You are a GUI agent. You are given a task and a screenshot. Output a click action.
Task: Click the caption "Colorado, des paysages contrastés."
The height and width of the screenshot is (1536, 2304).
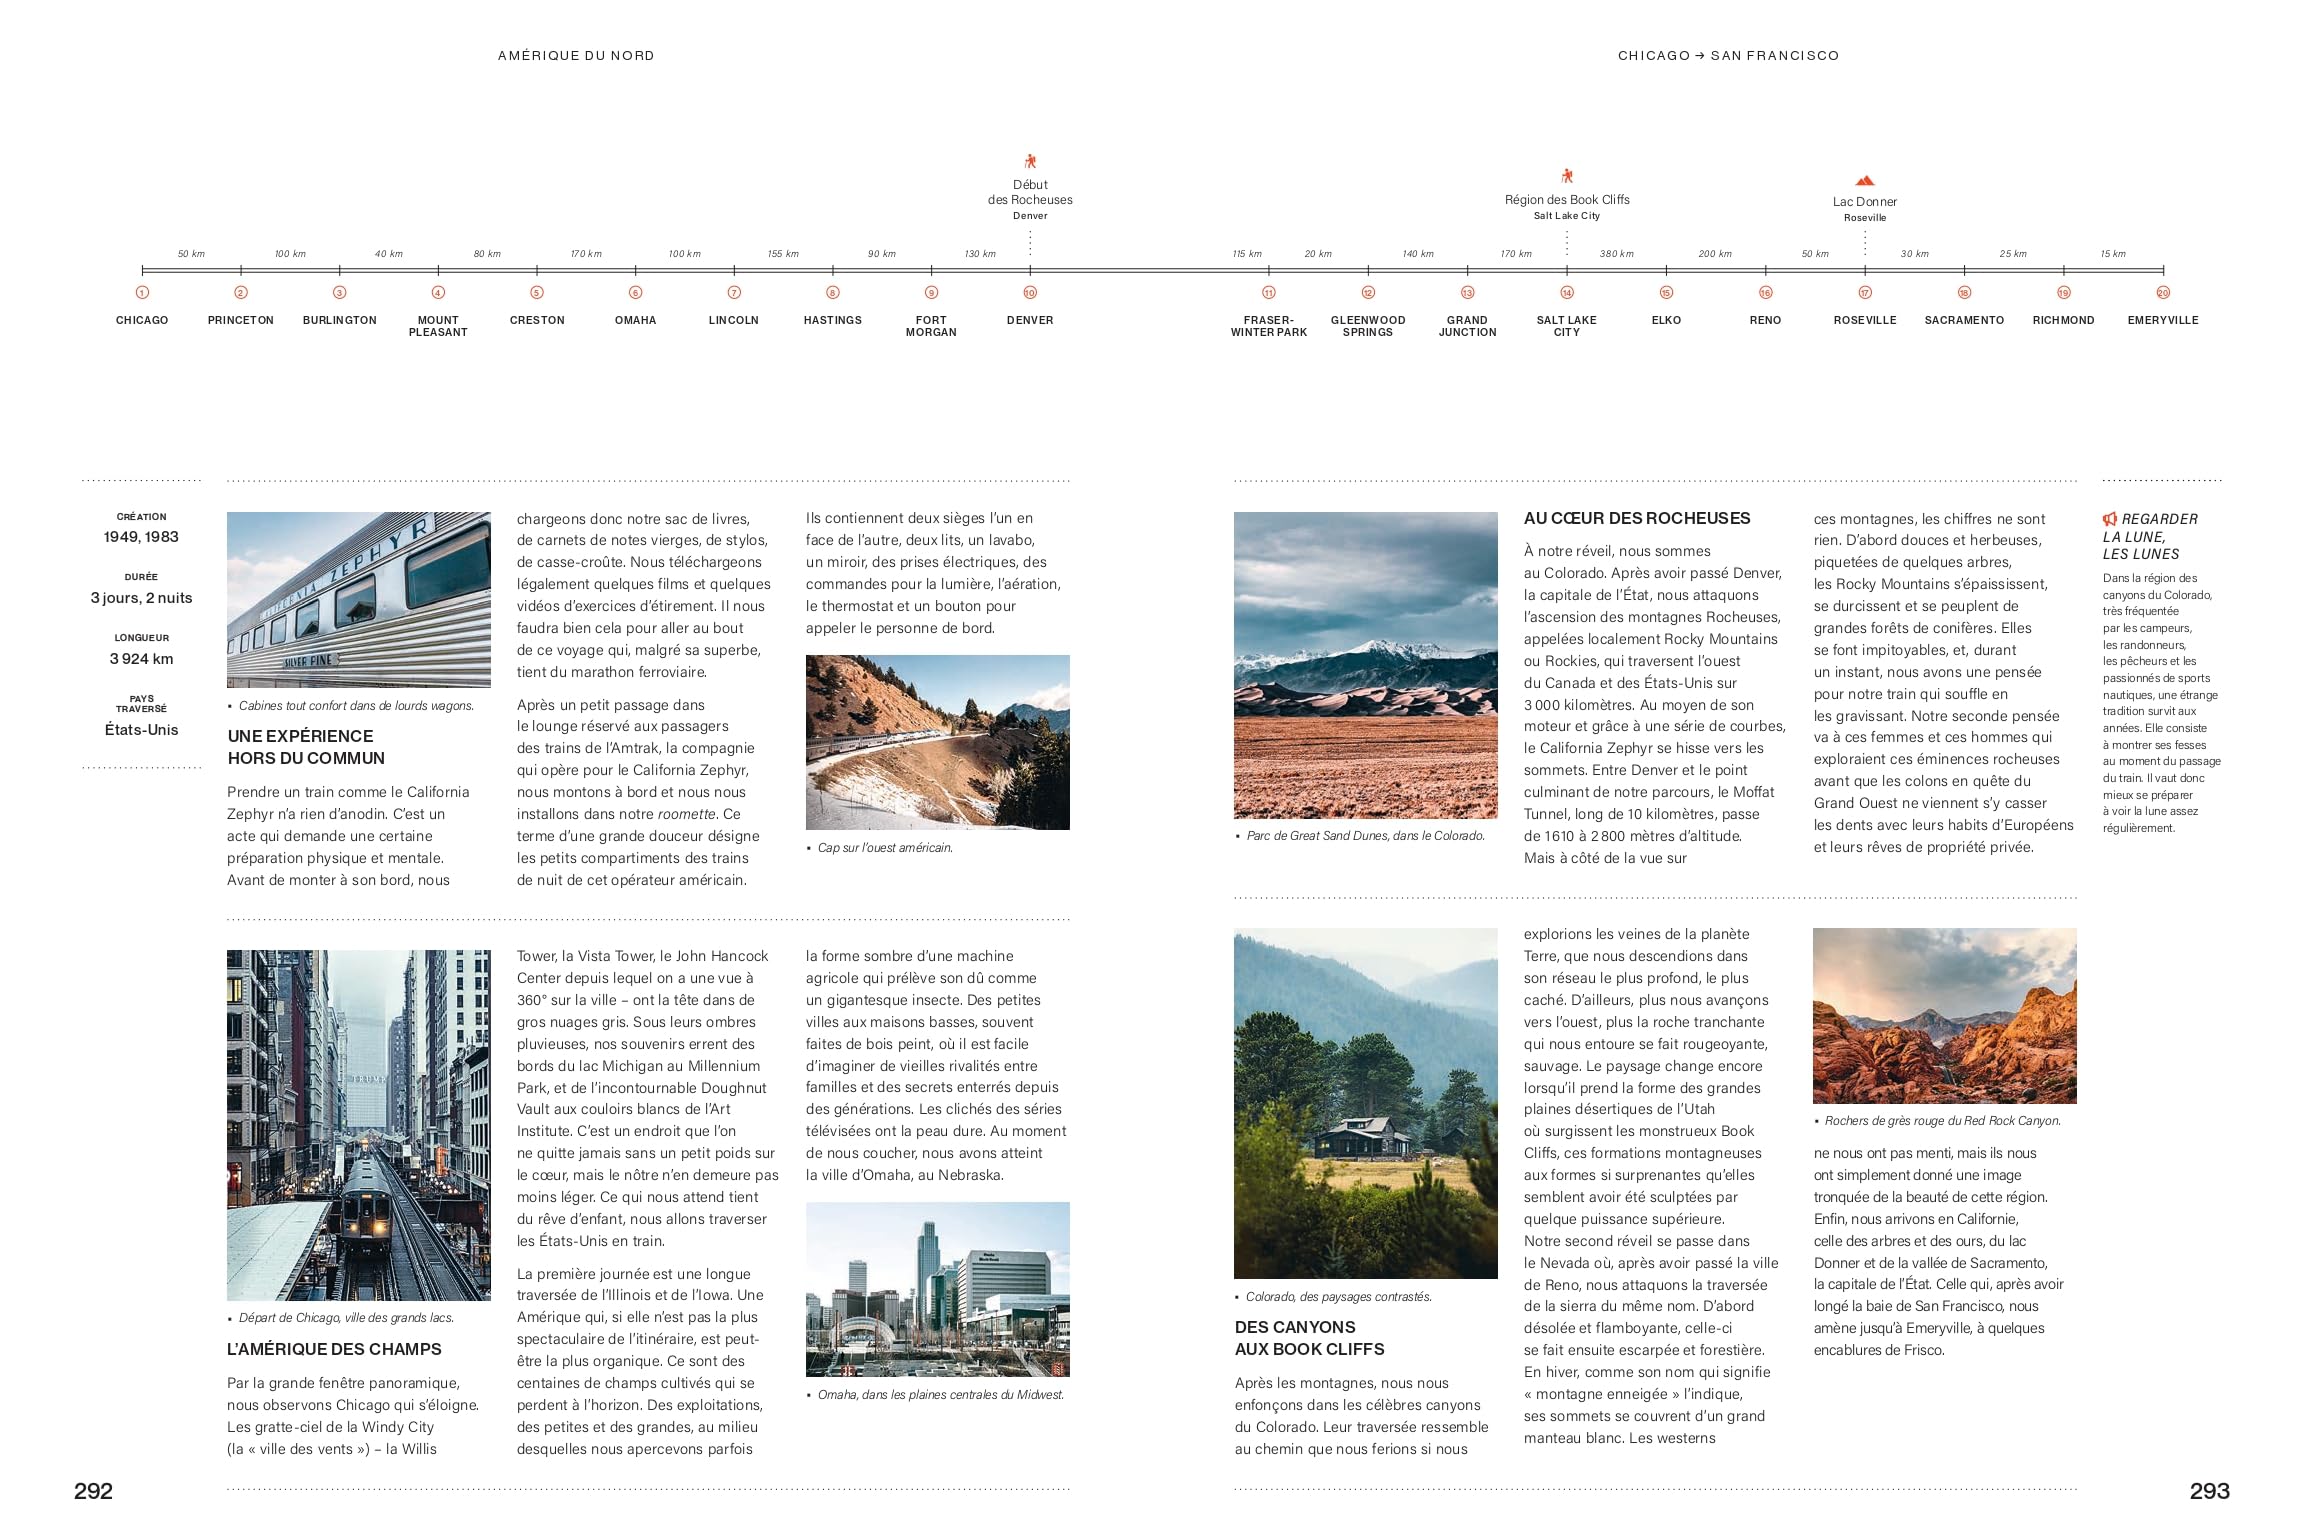(1339, 1297)
